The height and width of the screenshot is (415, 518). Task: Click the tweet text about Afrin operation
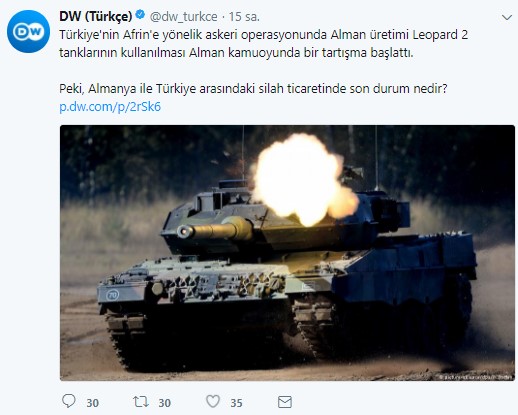pyautogui.click(x=263, y=44)
